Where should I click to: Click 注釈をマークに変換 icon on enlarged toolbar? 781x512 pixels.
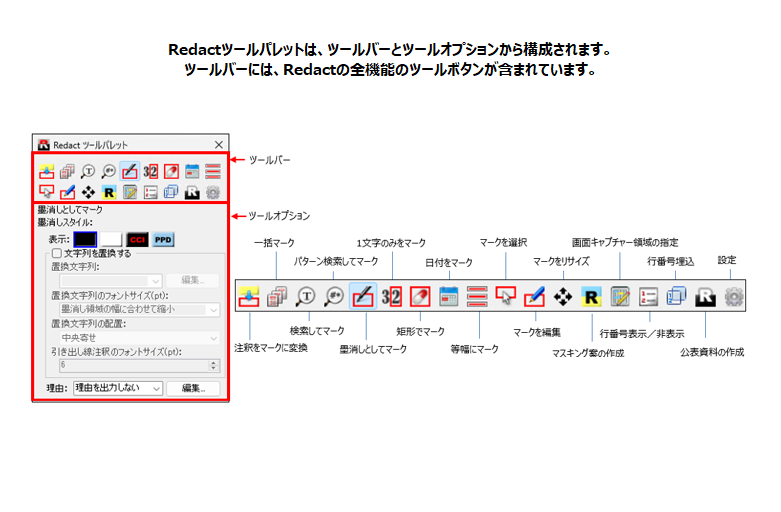coord(249,297)
